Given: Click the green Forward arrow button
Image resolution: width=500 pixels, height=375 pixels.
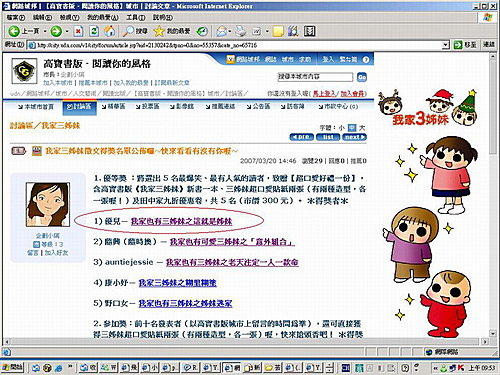Looking at the screenshot, I should (x=56, y=31).
